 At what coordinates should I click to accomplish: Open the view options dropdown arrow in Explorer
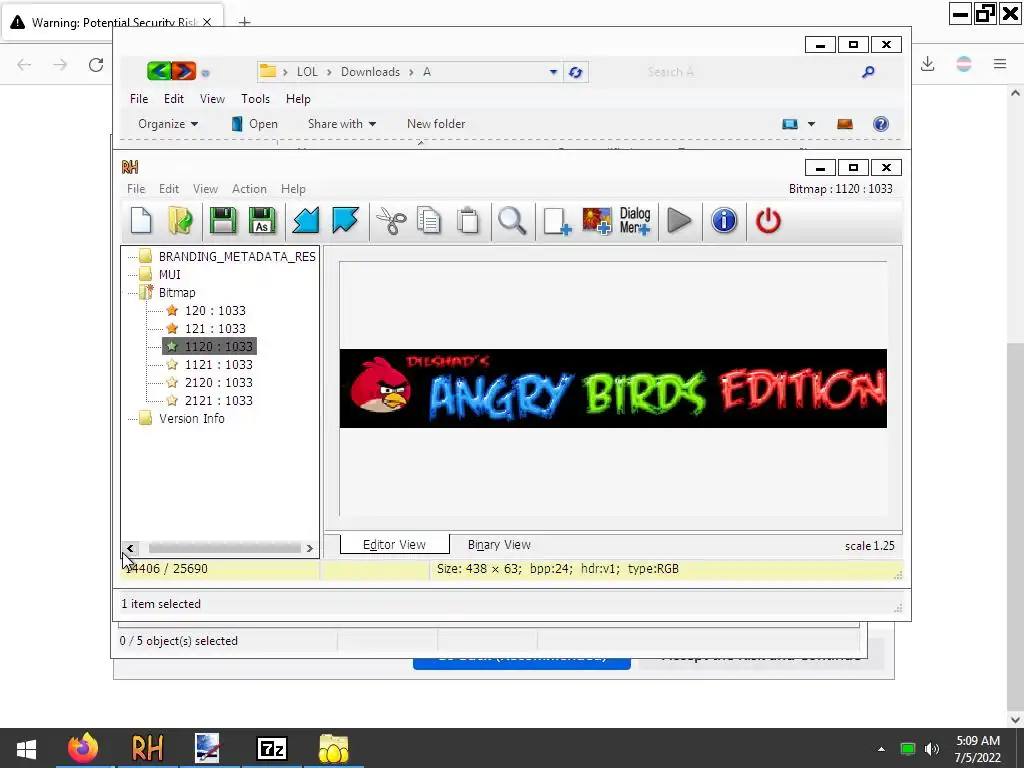pos(811,124)
